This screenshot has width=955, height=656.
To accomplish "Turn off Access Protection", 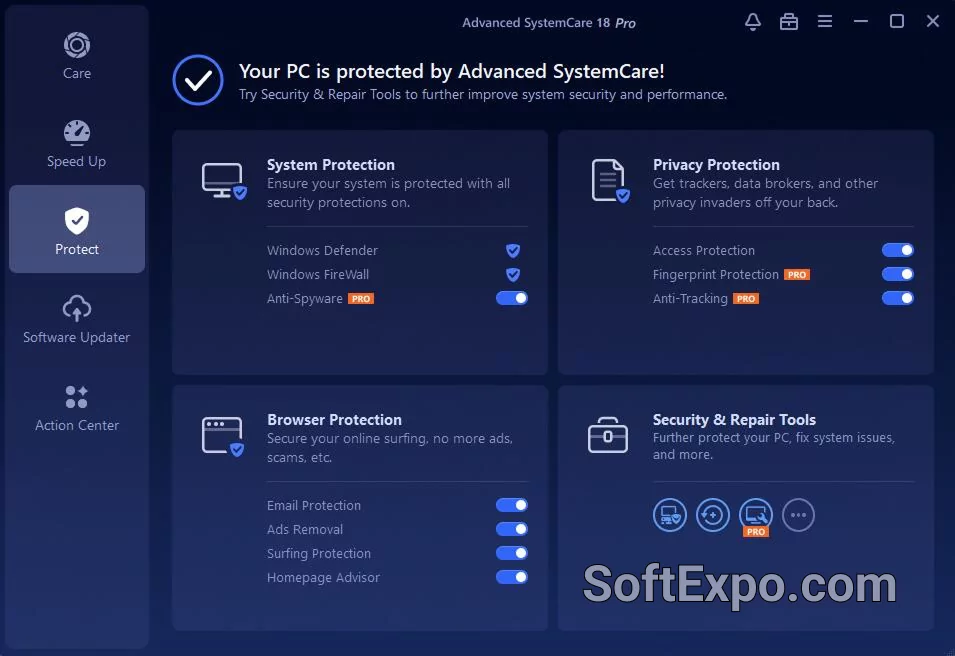I will [x=897, y=250].
